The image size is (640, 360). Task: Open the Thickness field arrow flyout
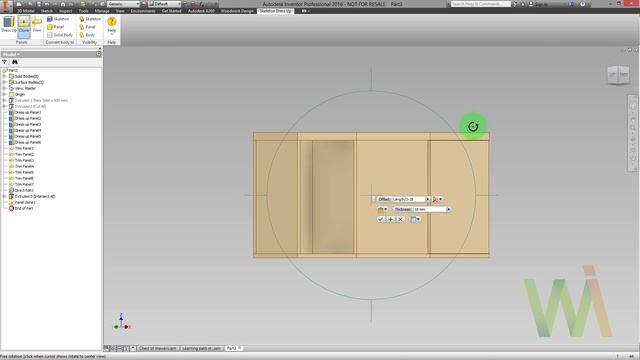[449, 209]
